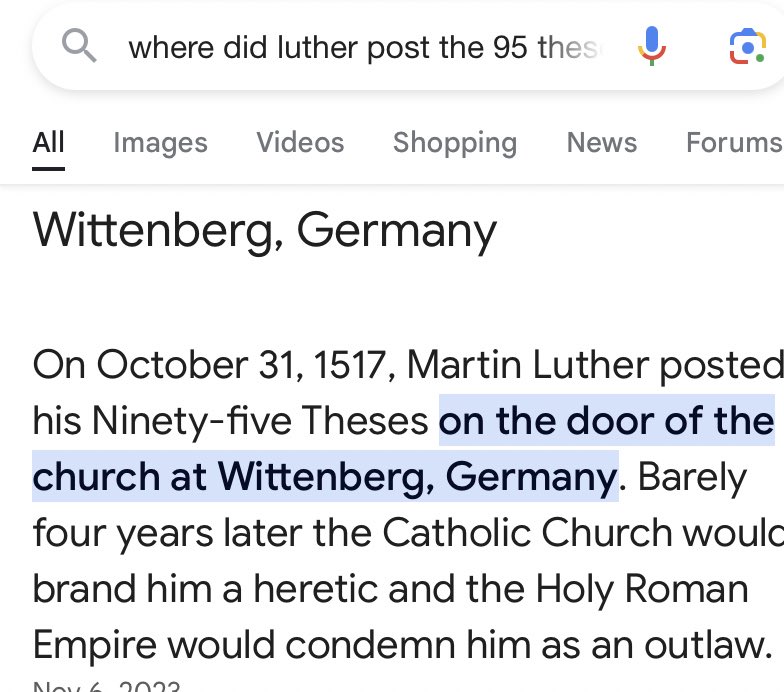Click the Nov 6, 2023 snippet date
This screenshot has height=692, width=784.
(106, 686)
